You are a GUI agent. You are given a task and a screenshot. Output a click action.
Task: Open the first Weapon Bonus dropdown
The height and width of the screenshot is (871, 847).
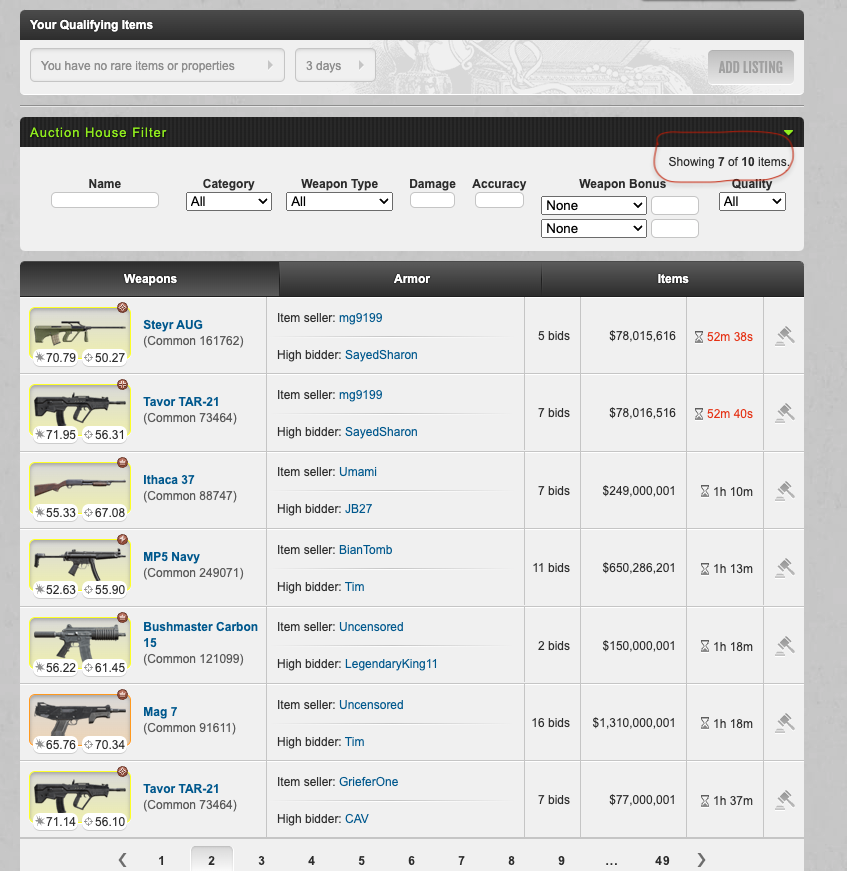(594, 205)
